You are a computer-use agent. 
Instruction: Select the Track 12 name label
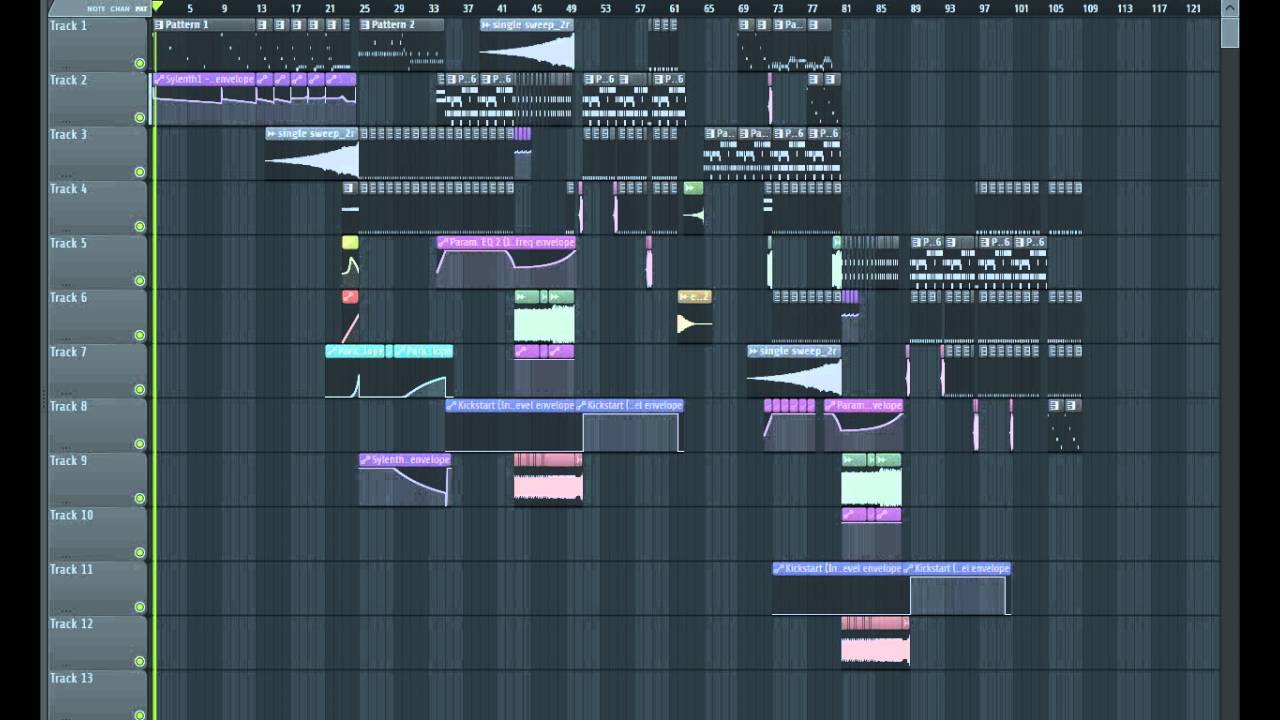click(x=71, y=624)
